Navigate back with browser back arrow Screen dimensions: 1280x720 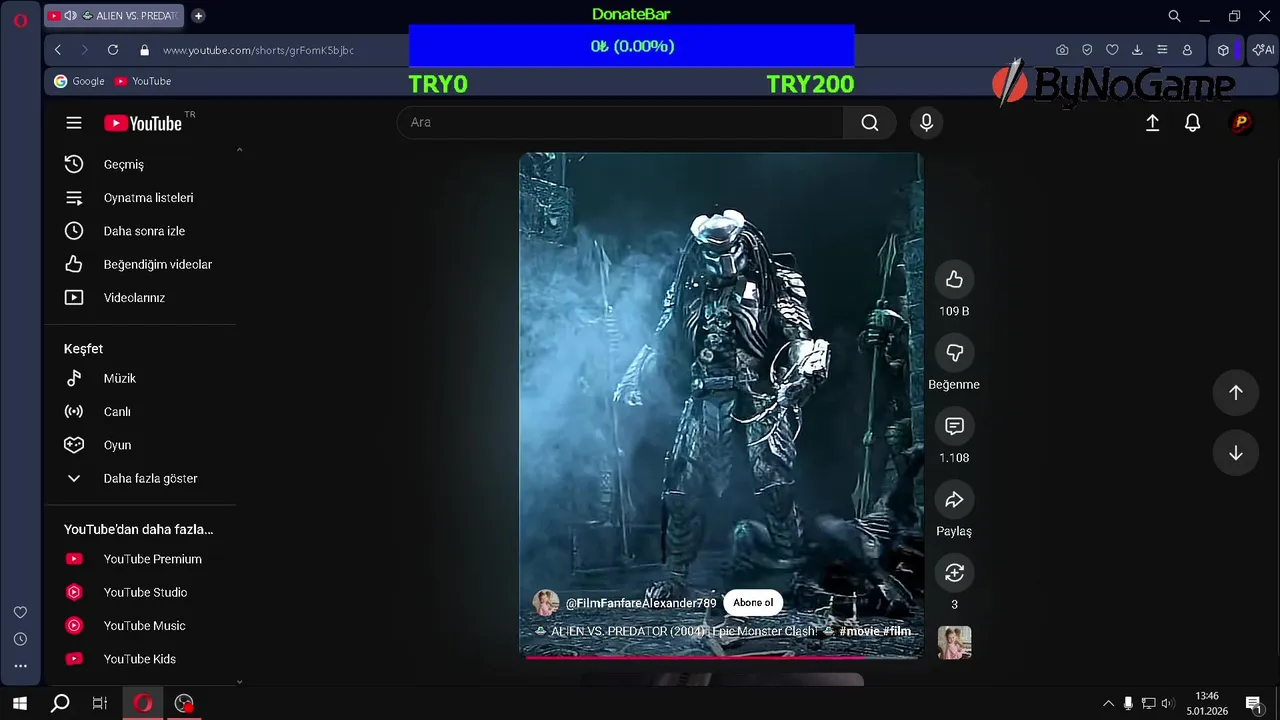[58, 50]
